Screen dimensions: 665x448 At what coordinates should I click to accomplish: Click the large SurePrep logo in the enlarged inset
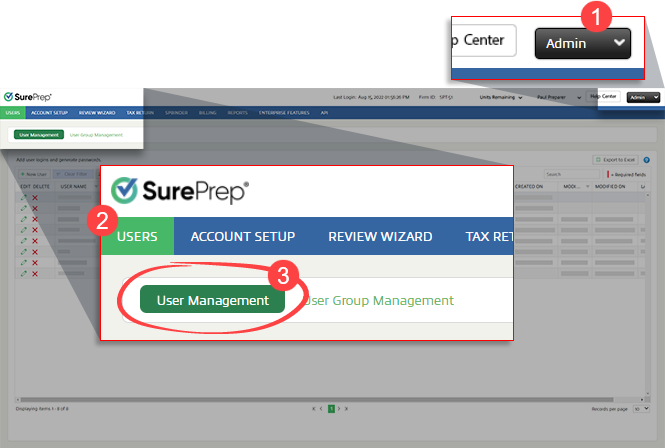tap(180, 191)
